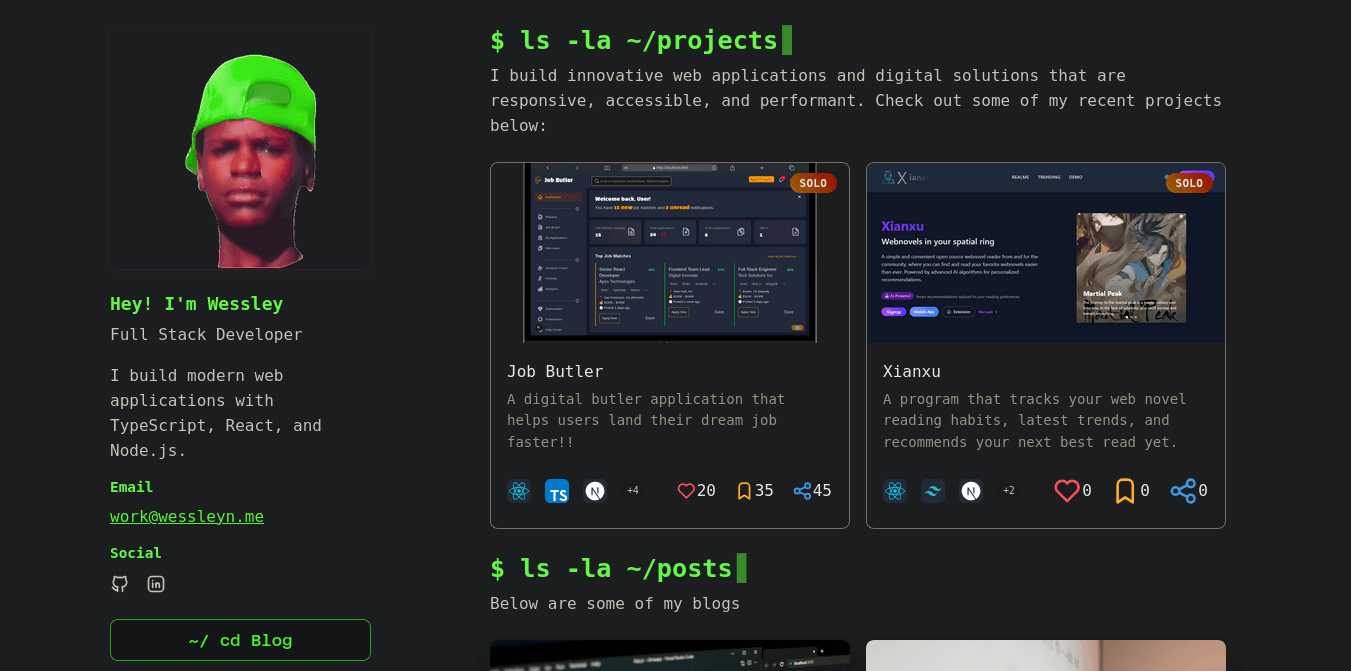The width and height of the screenshot is (1351, 671).
Task: Select the Next.js icon on Job Butler card
Action: point(595,491)
